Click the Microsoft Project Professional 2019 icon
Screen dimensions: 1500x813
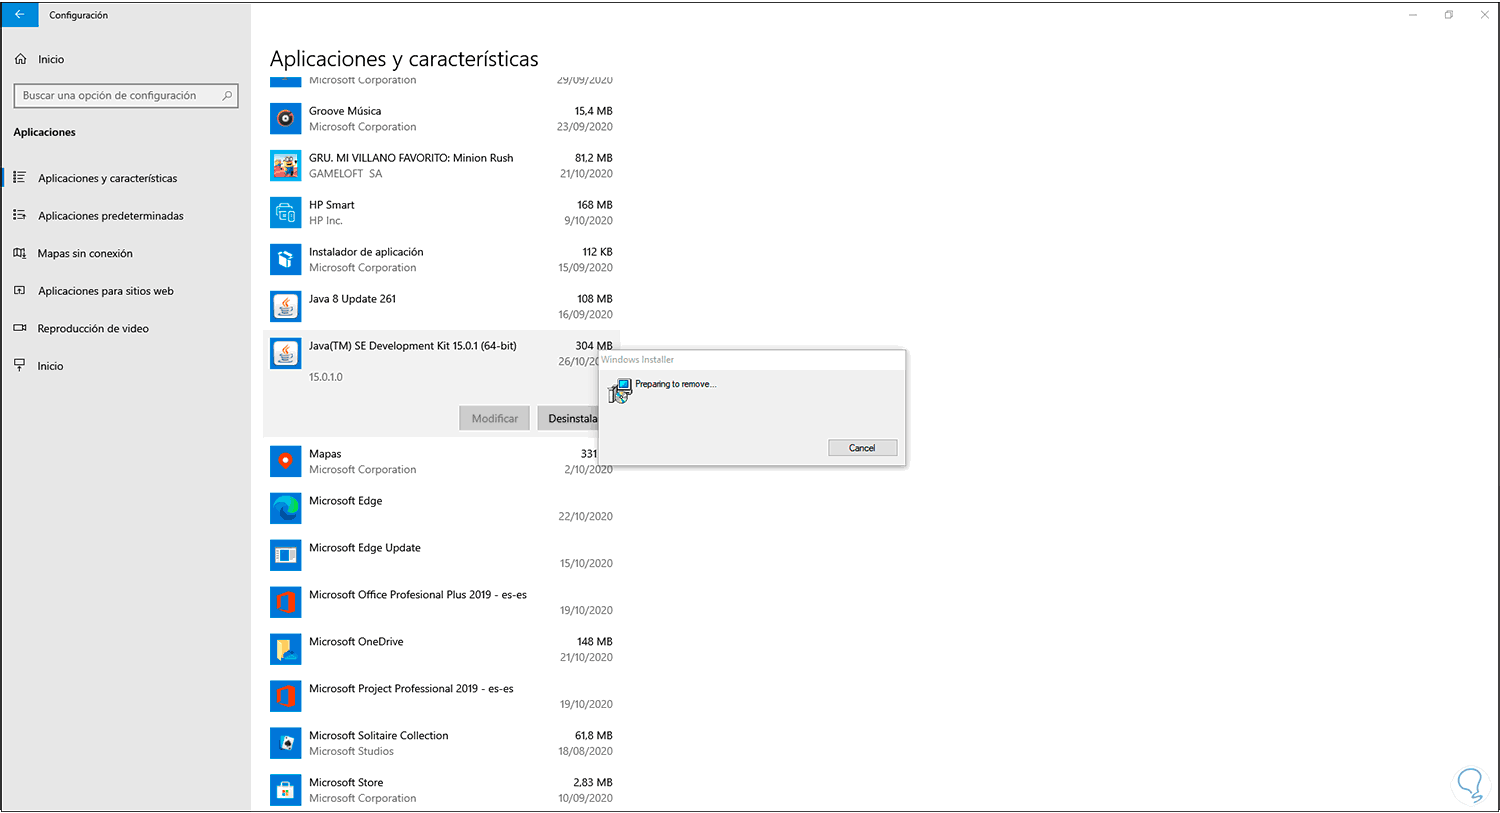(286, 697)
